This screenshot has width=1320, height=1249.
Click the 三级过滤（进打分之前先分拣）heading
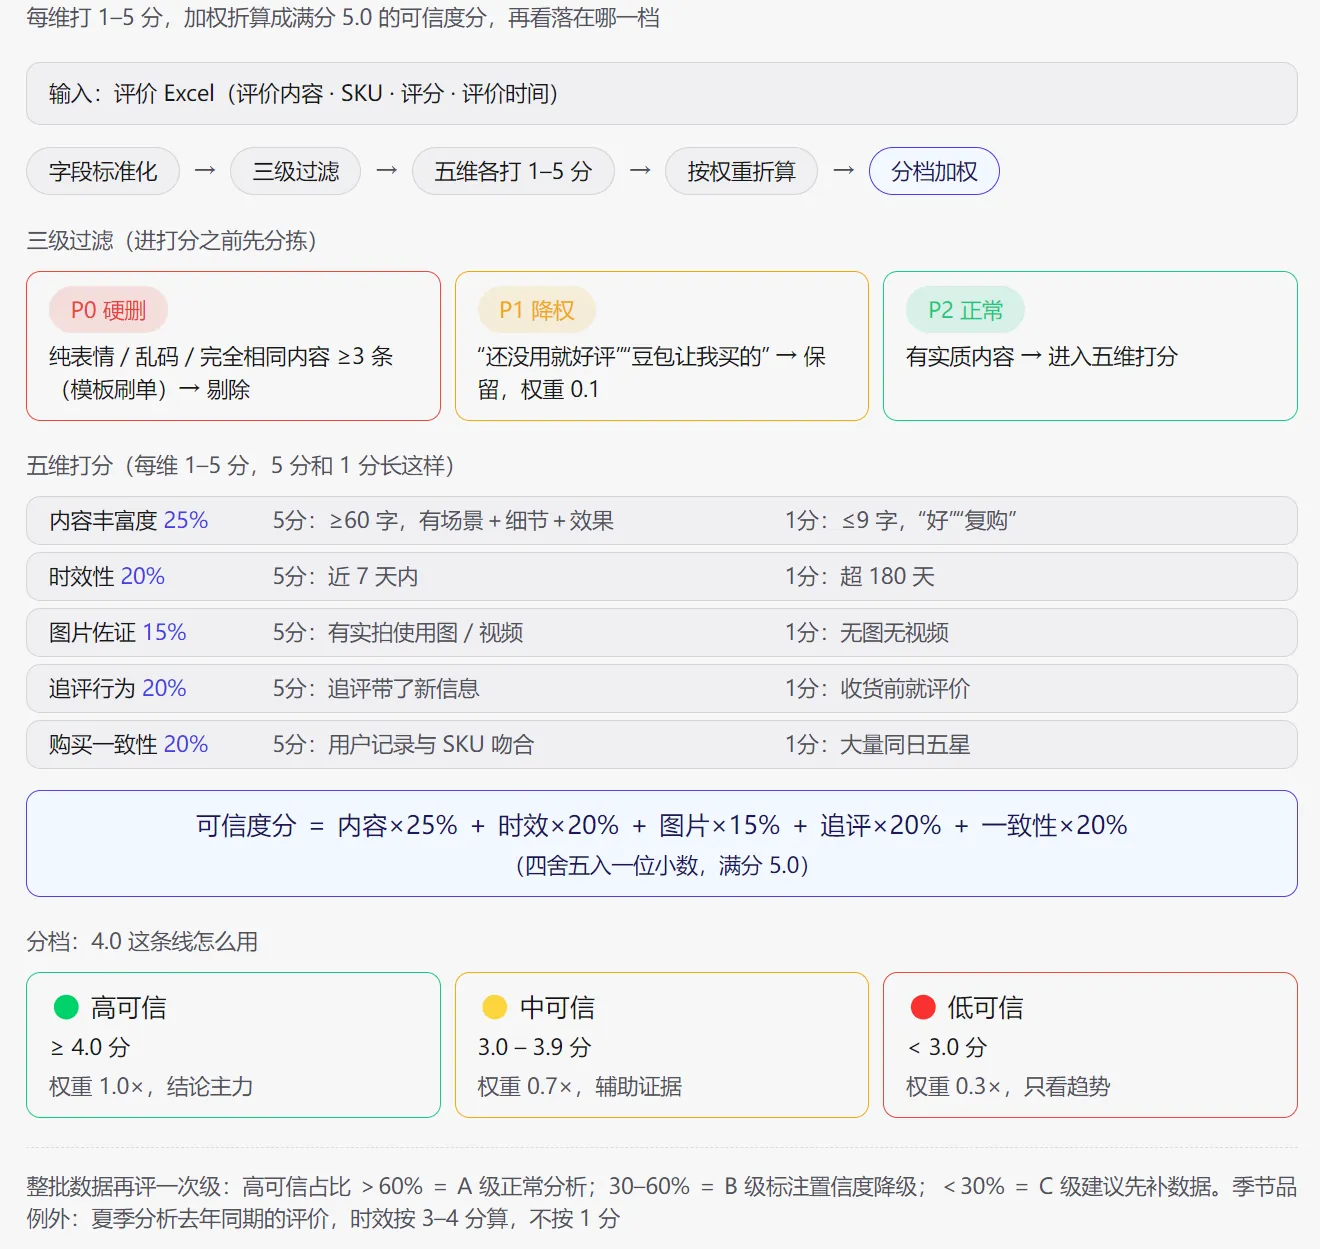172,241
